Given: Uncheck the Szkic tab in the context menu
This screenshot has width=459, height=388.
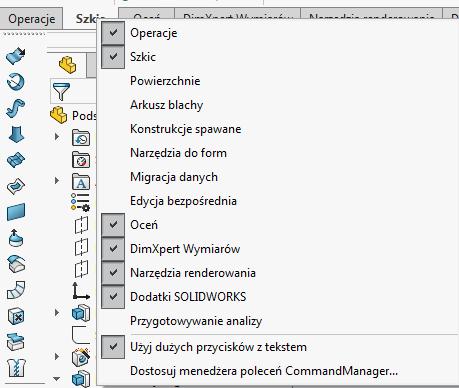Looking at the screenshot, I should click(x=113, y=57).
